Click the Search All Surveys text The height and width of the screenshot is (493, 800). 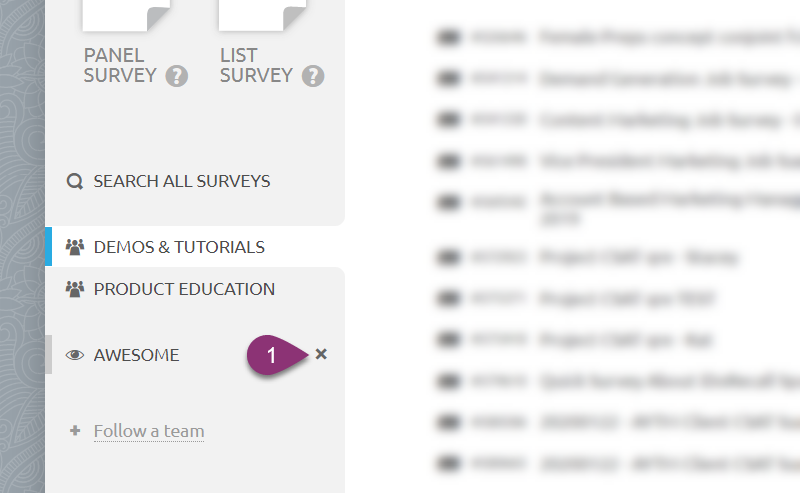click(182, 182)
